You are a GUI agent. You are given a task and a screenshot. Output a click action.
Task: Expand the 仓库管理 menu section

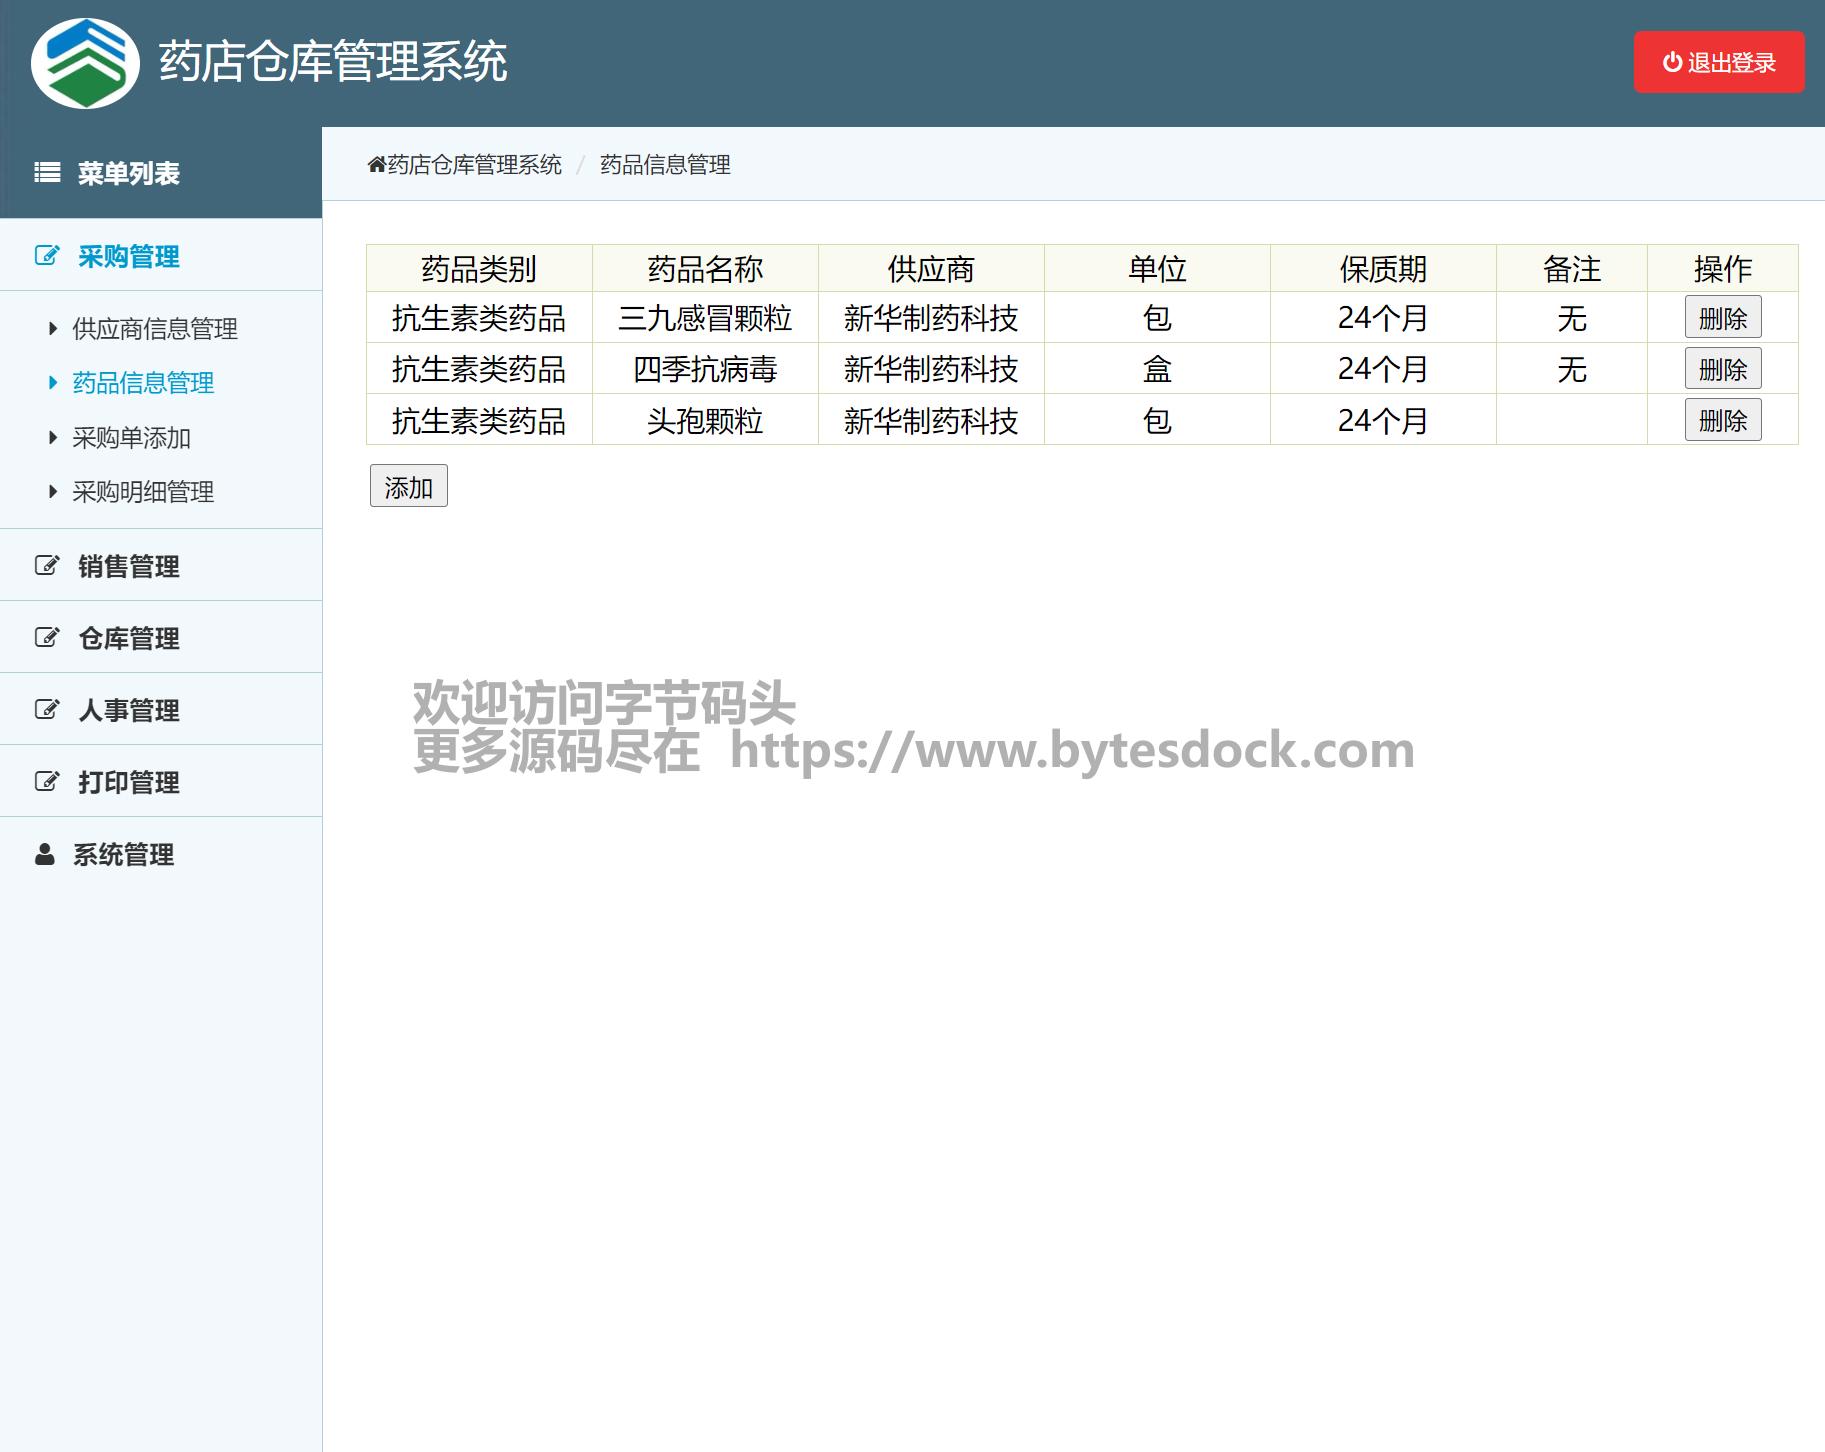tap(128, 639)
